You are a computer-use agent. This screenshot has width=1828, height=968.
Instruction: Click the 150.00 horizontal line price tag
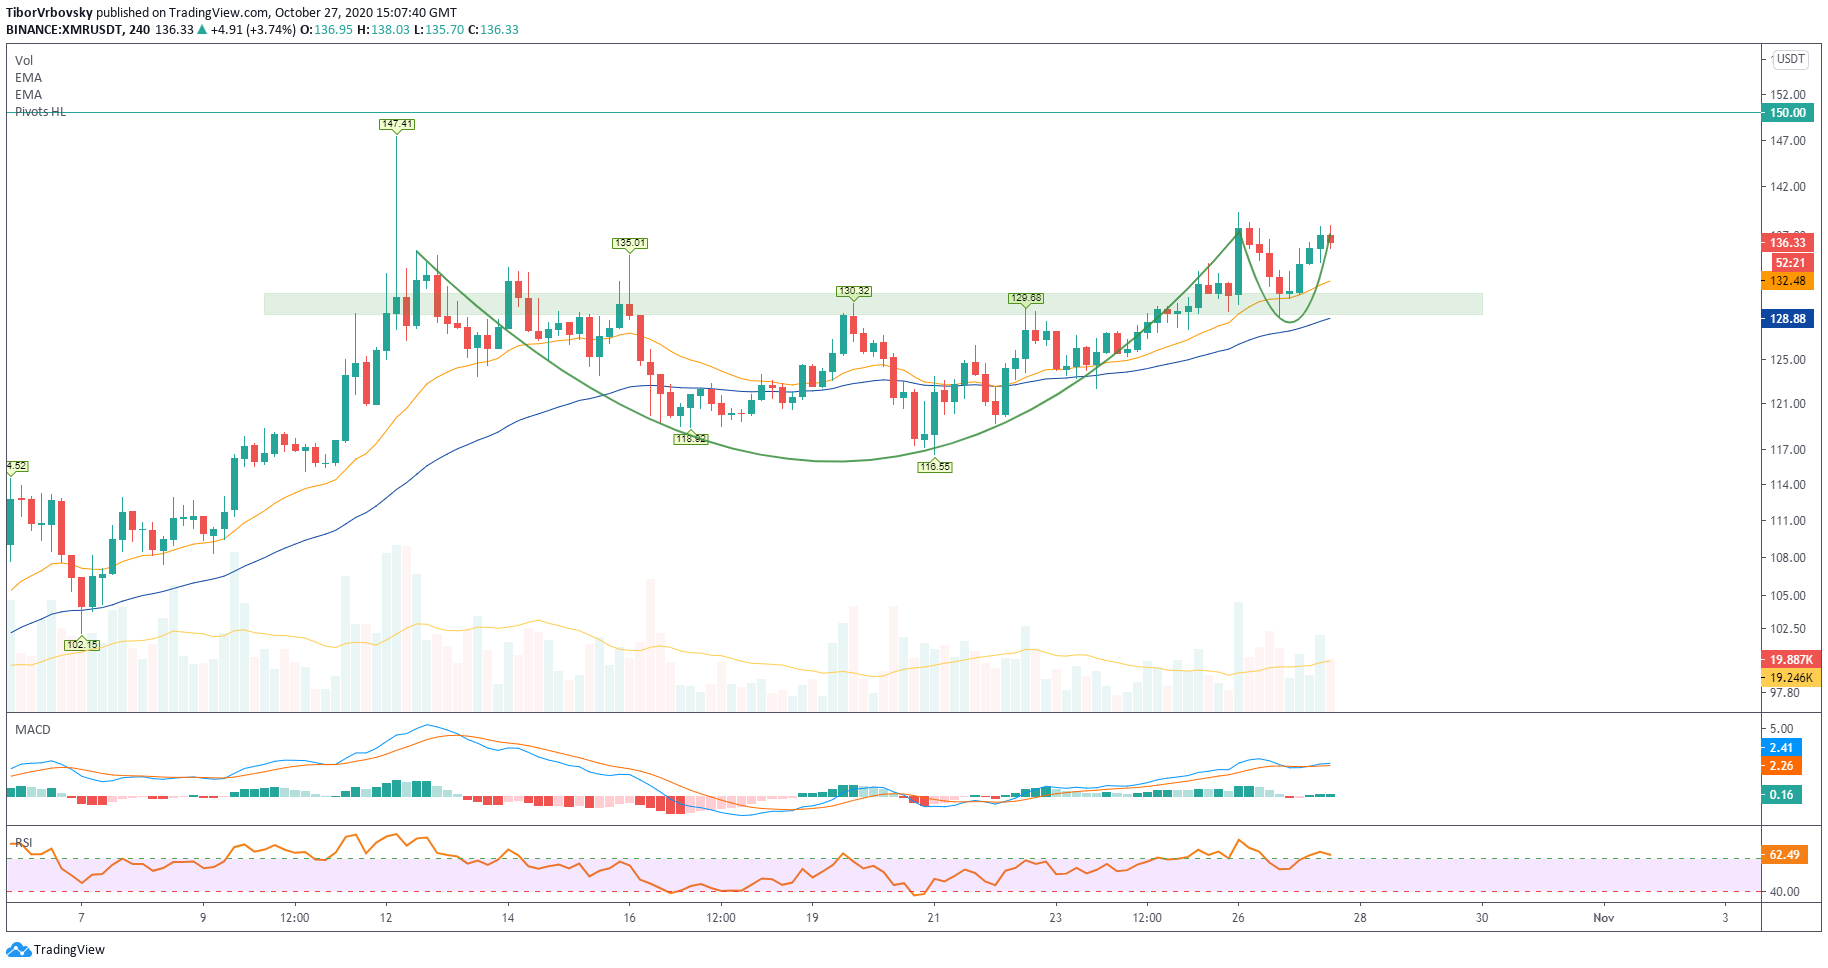pos(1787,113)
